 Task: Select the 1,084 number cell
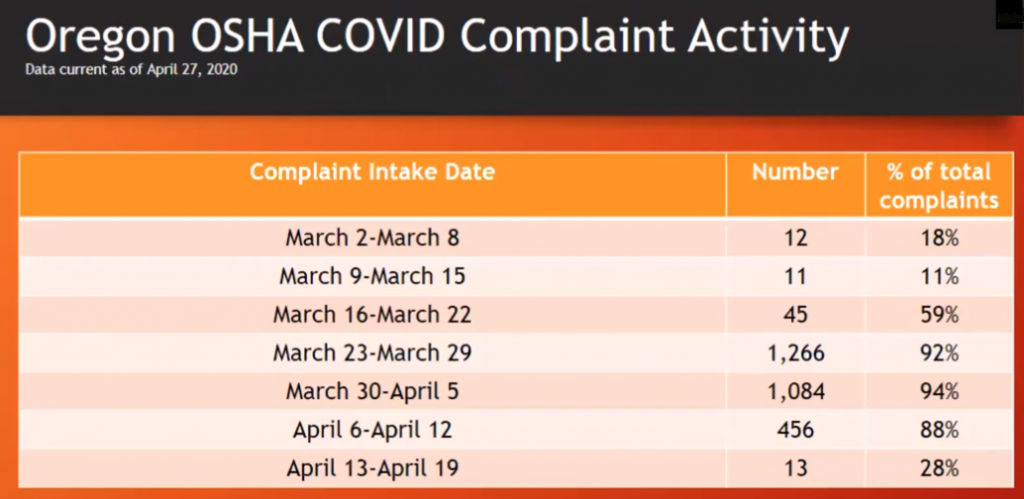tap(795, 392)
